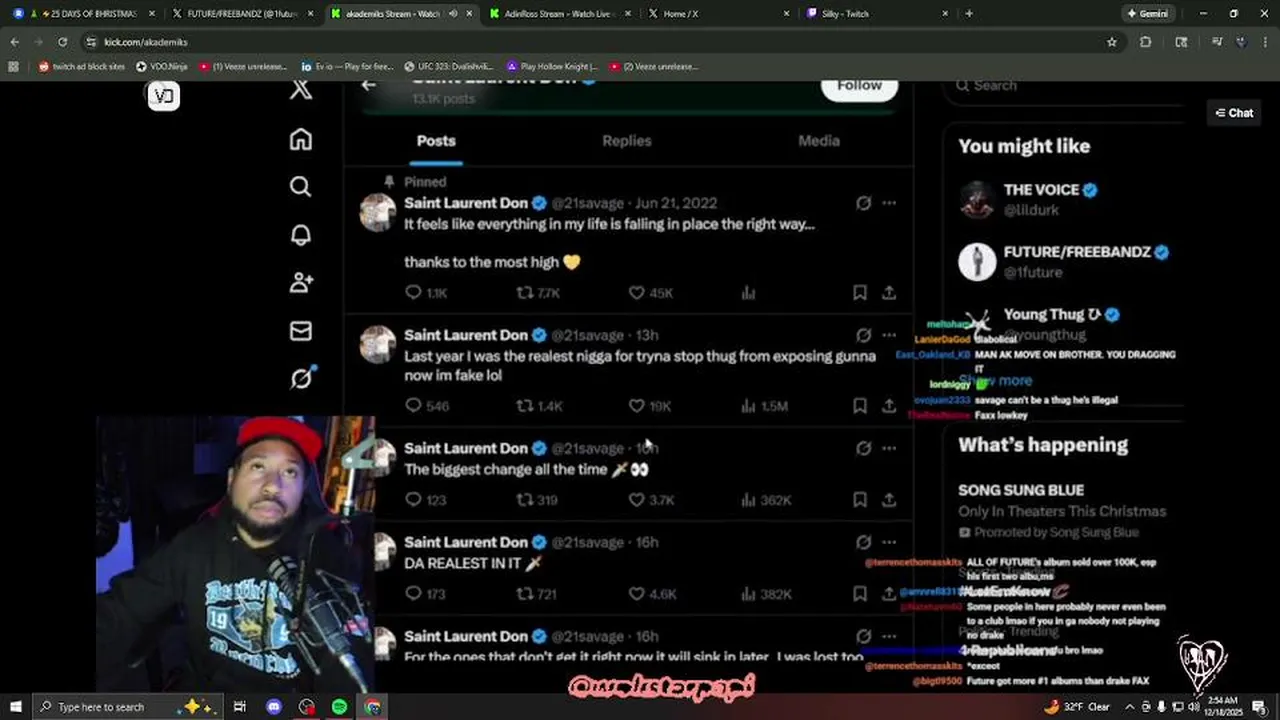Reload the kick.com page
Viewport: 1280px width, 720px height.
(62, 42)
